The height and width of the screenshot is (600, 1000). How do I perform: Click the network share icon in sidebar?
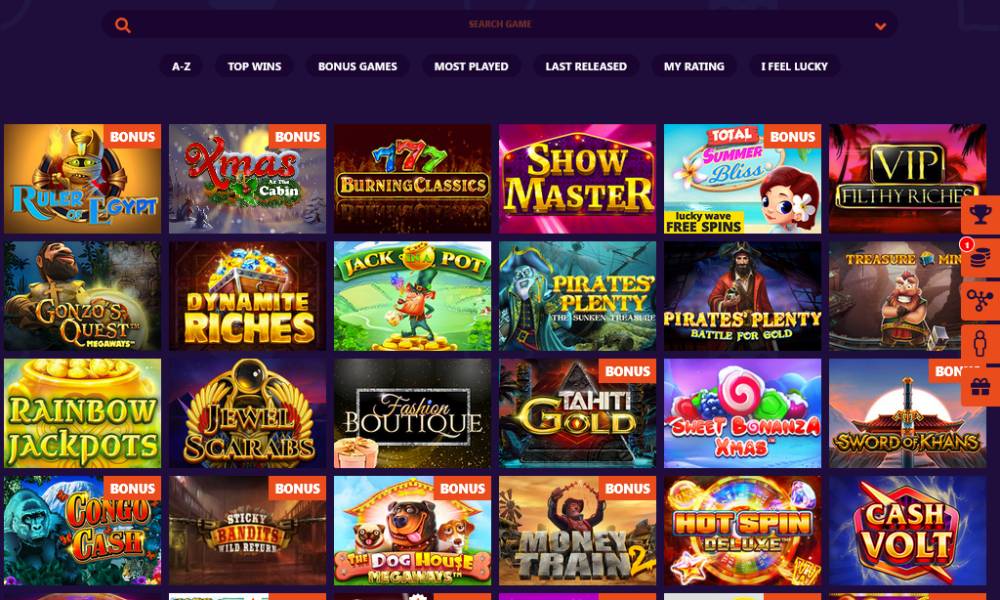[x=980, y=301]
